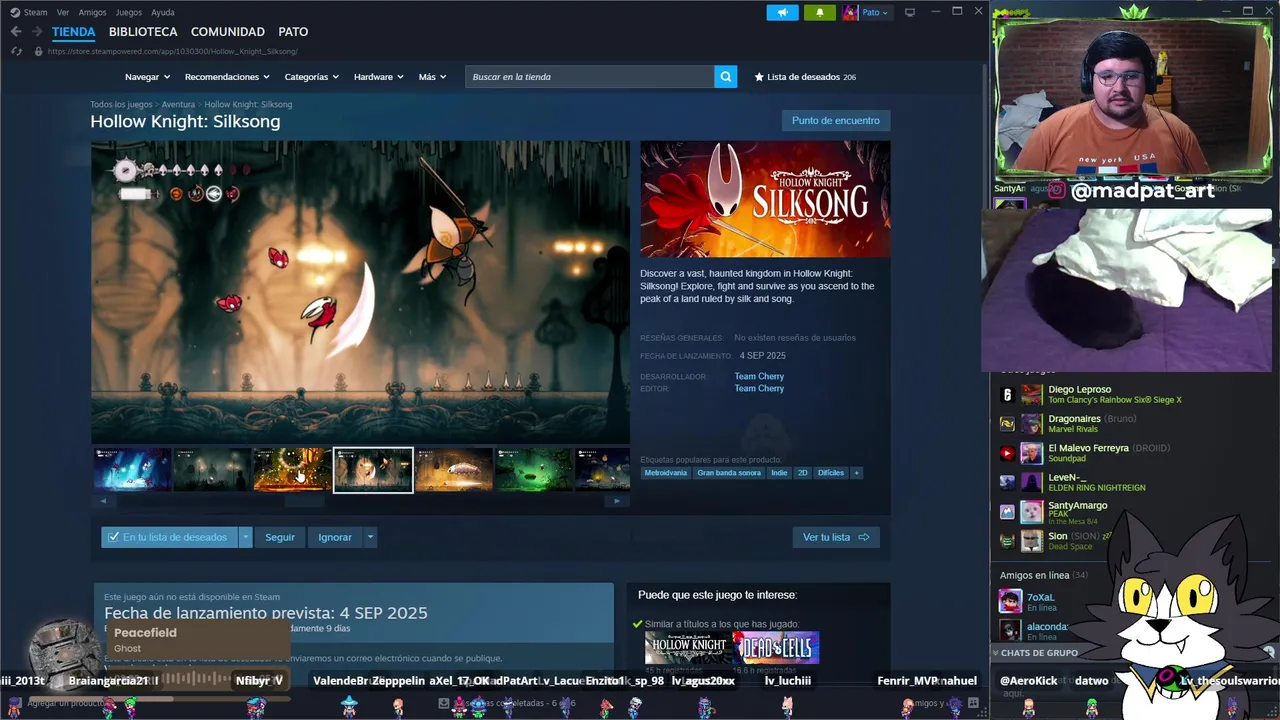Screen dimensions: 1280x720
Task: Click the Elden Ring Nightreign icon beside LeveN-_
Action: click(x=1007, y=482)
